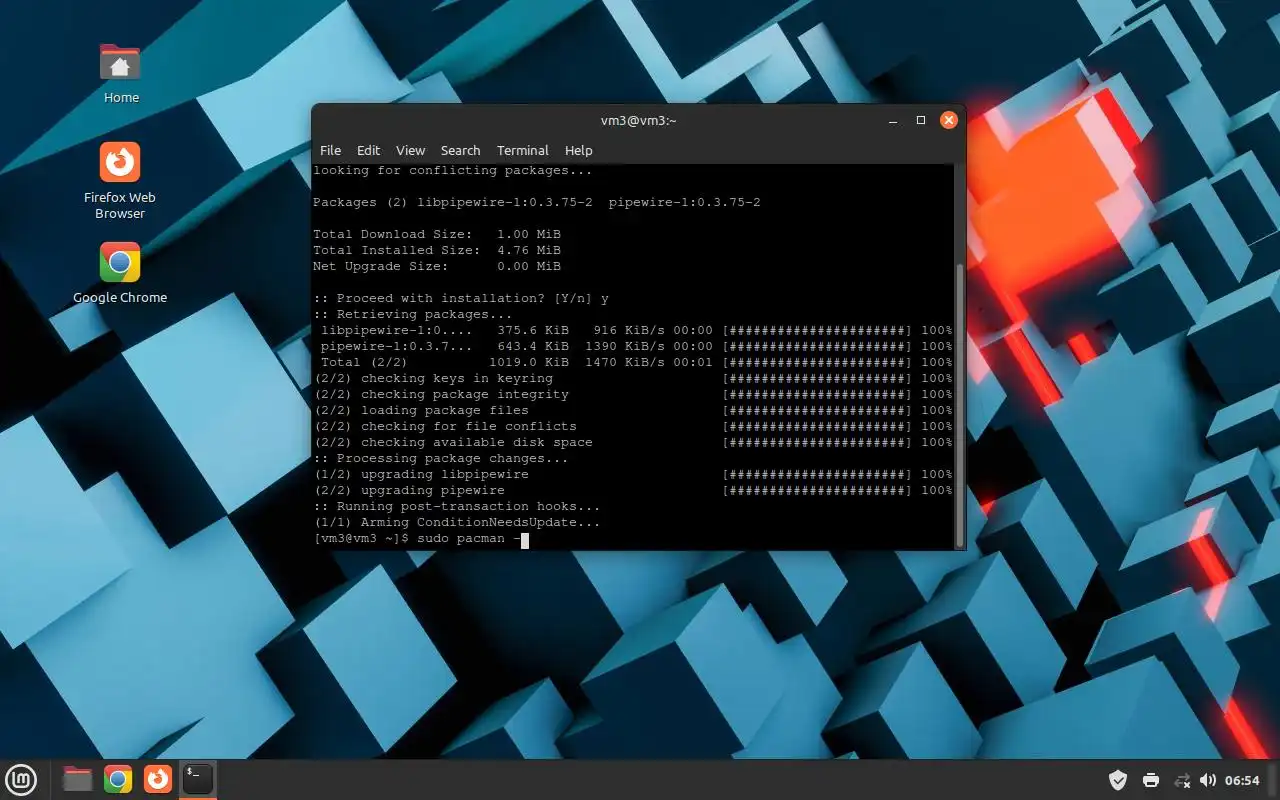
Task: Click the 'Processing package changes...' line
Action: [x=441, y=459]
